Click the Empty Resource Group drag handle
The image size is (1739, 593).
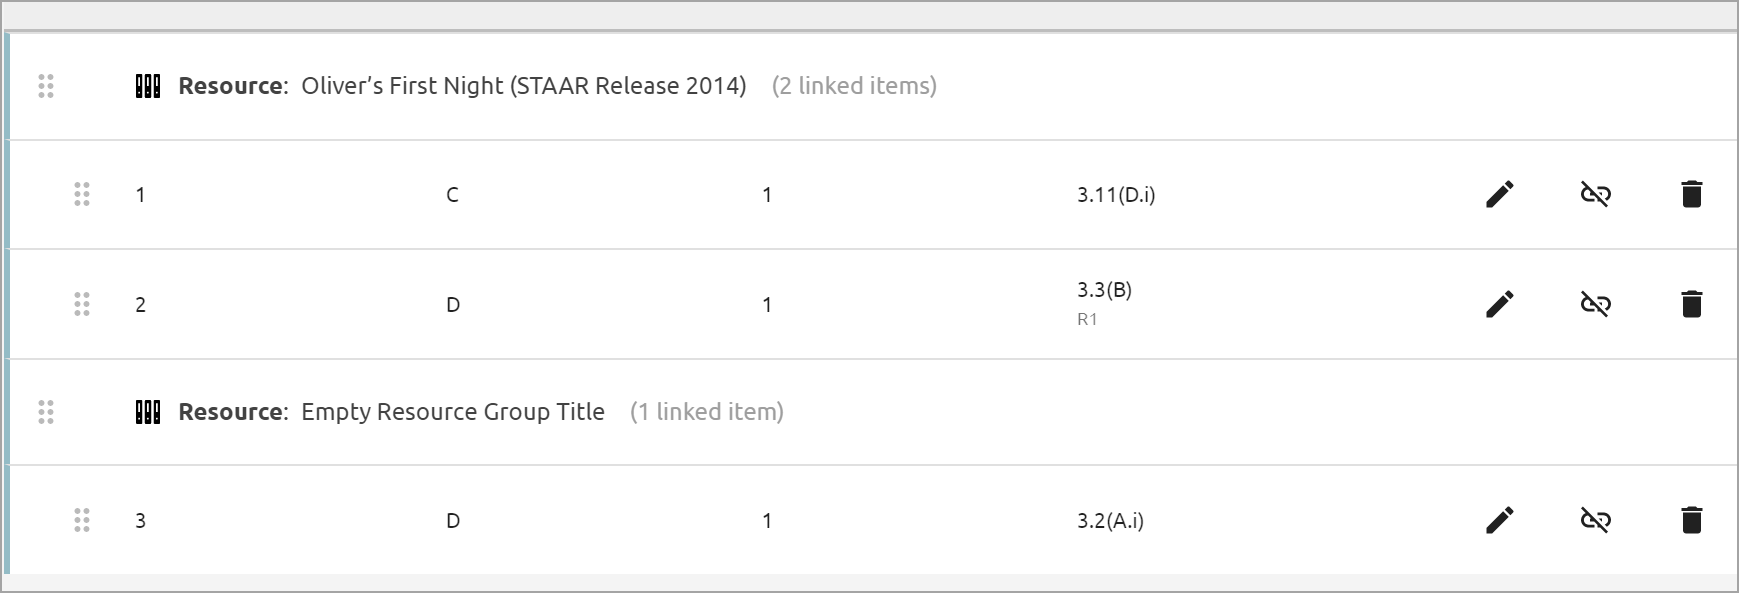[46, 412]
